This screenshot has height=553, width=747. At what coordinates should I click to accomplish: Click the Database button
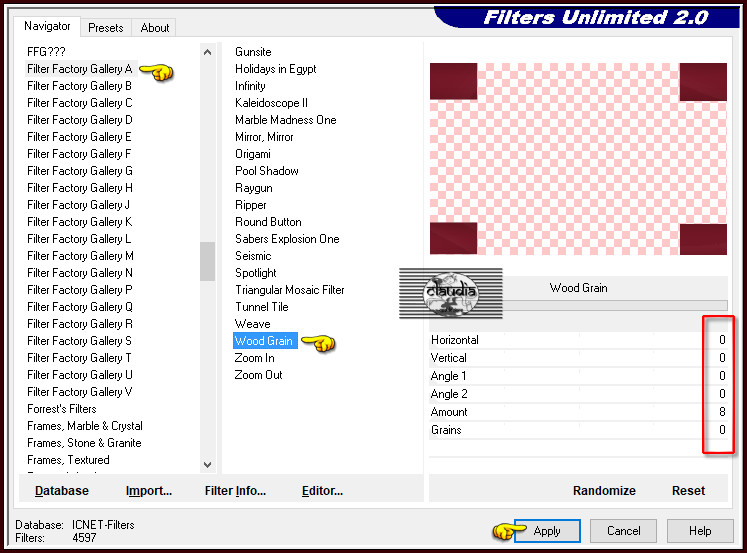61,491
